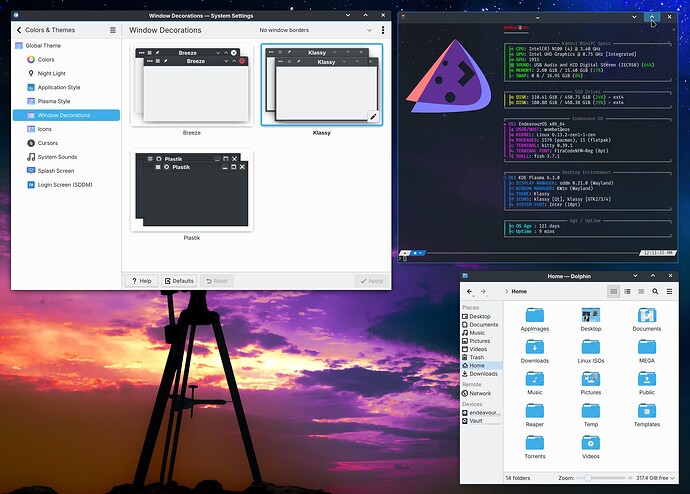The width and height of the screenshot is (690, 494).
Task: Switch Dolphin to icons view
Action: [613, 291]
